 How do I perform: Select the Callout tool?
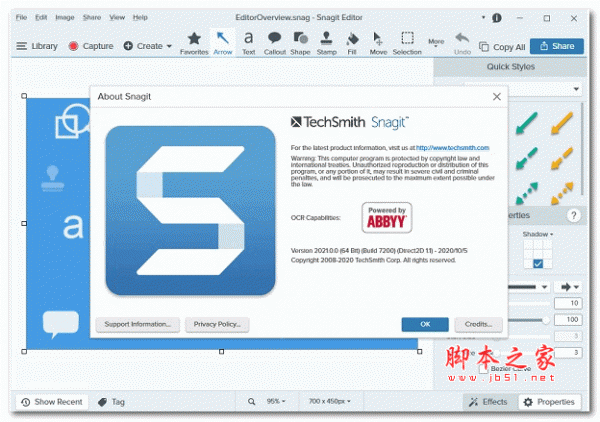tap(274, 44)
